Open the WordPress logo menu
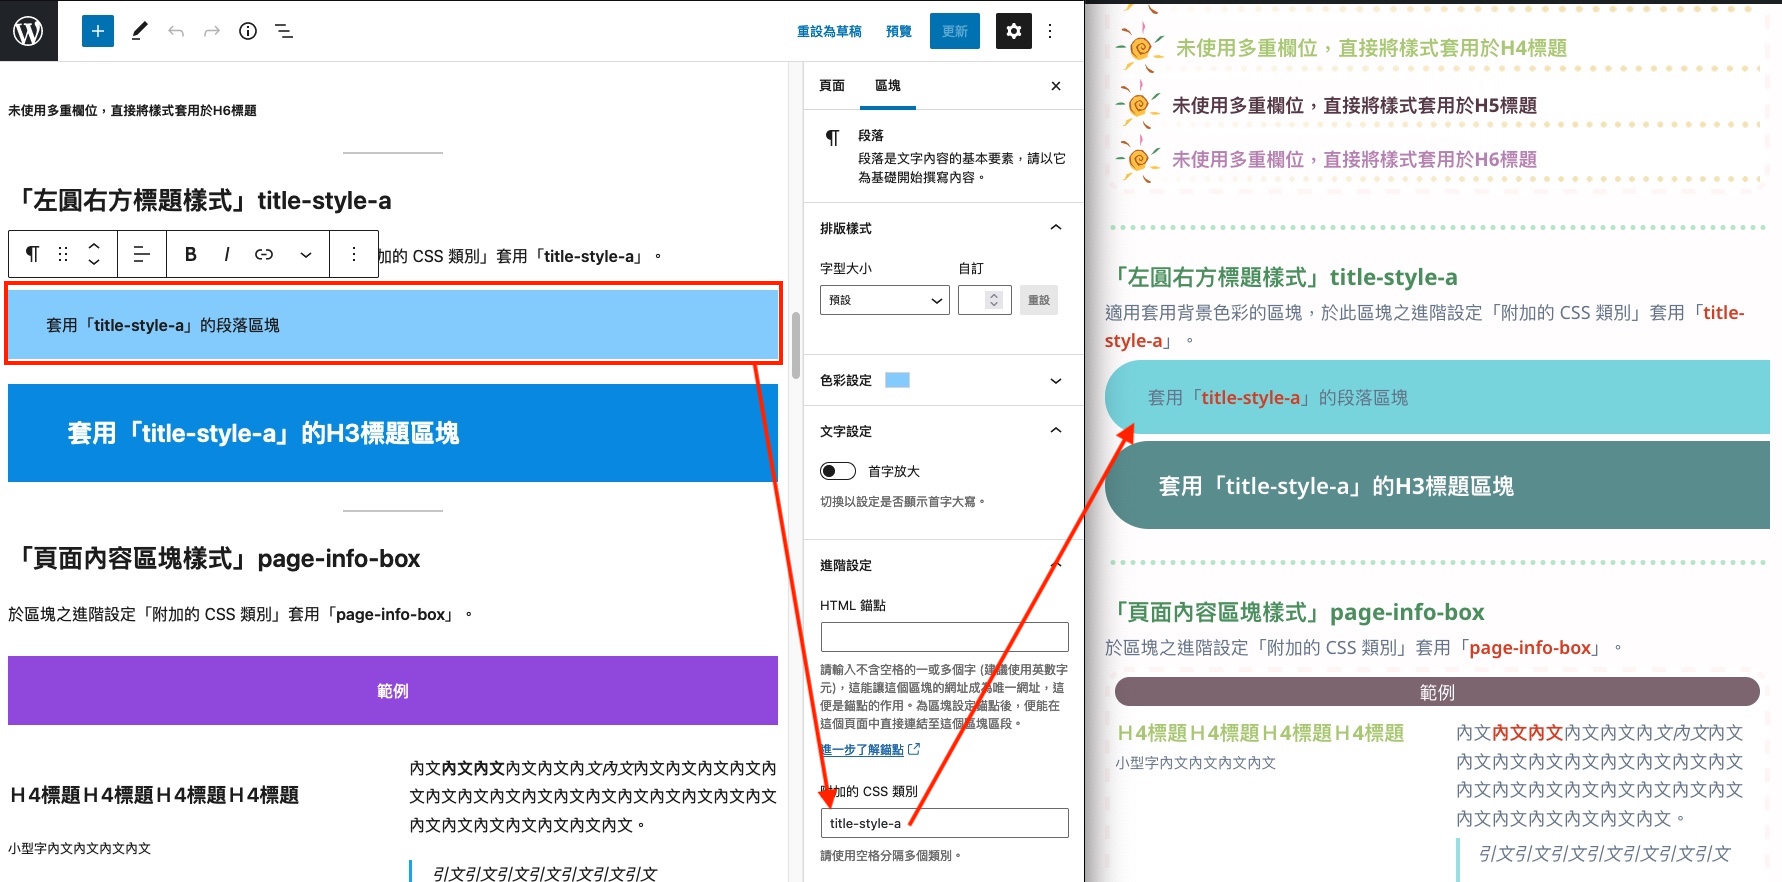This screenshot has width=1782, height=882. (28, 31)
